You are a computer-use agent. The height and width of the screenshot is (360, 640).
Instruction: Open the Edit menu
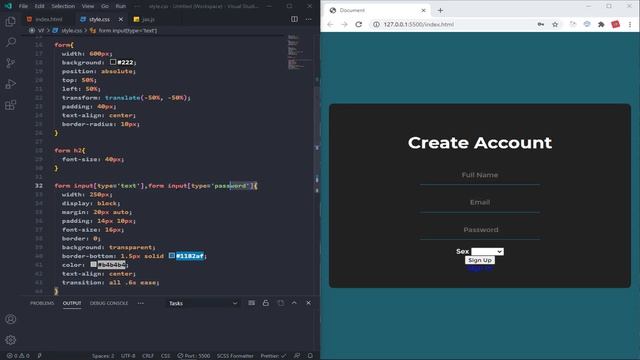click(39, 6)
